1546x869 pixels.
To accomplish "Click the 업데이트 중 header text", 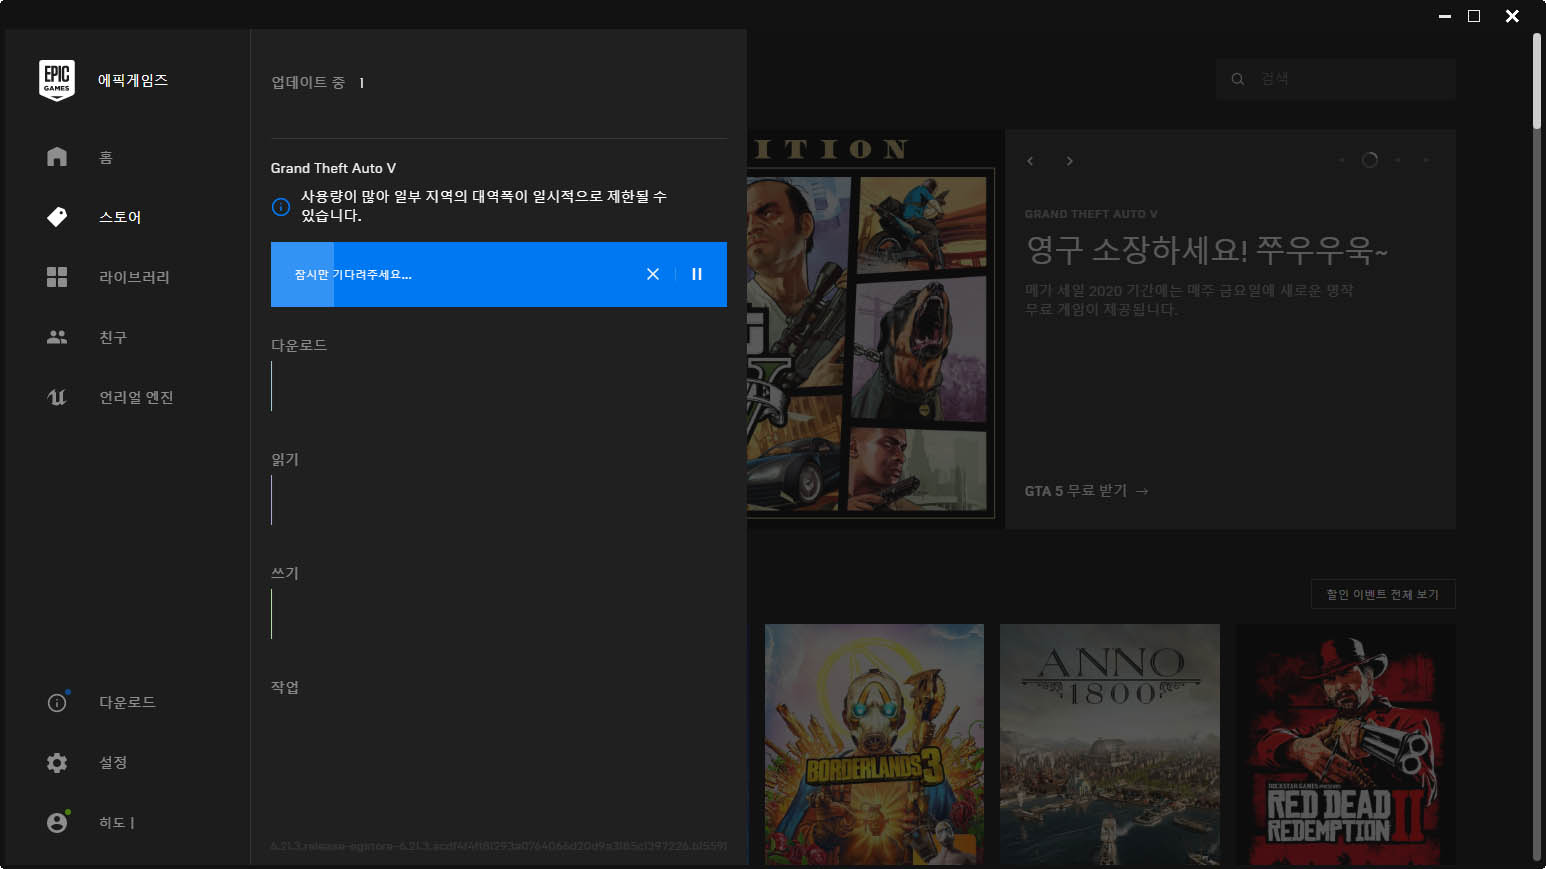I will tap(308, 82).
